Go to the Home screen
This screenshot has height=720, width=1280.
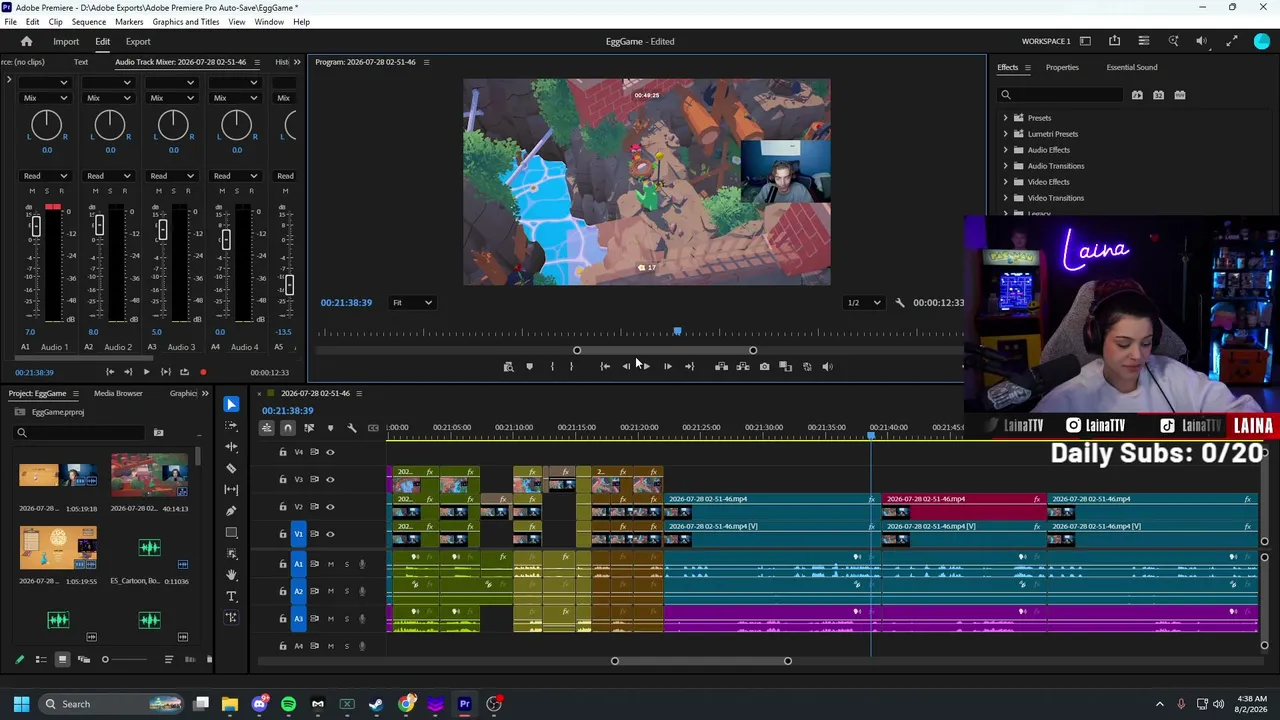click(27, 41)
